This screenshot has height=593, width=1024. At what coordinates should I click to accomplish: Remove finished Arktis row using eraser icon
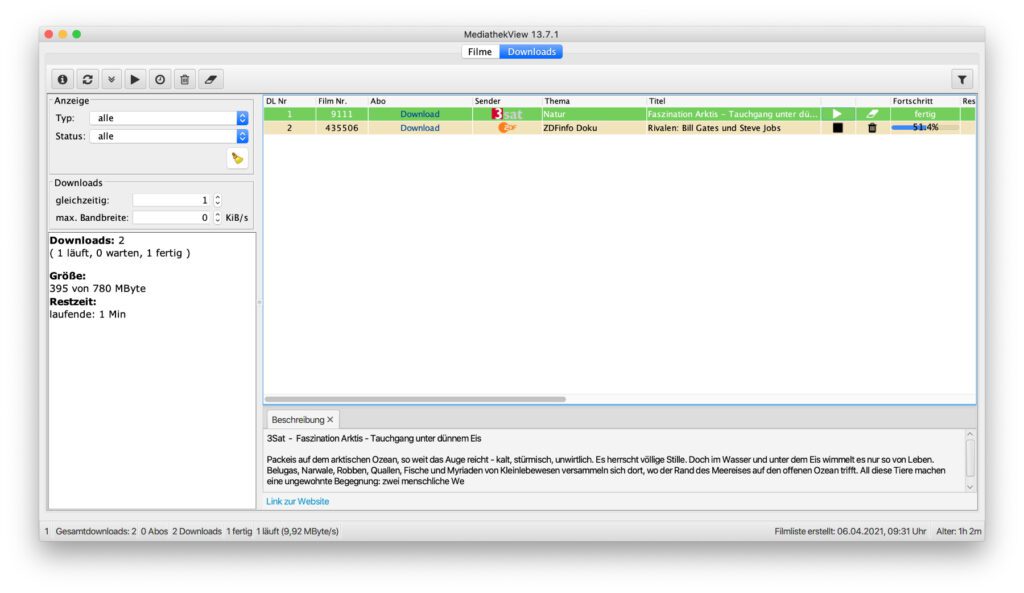coord(872,114)
